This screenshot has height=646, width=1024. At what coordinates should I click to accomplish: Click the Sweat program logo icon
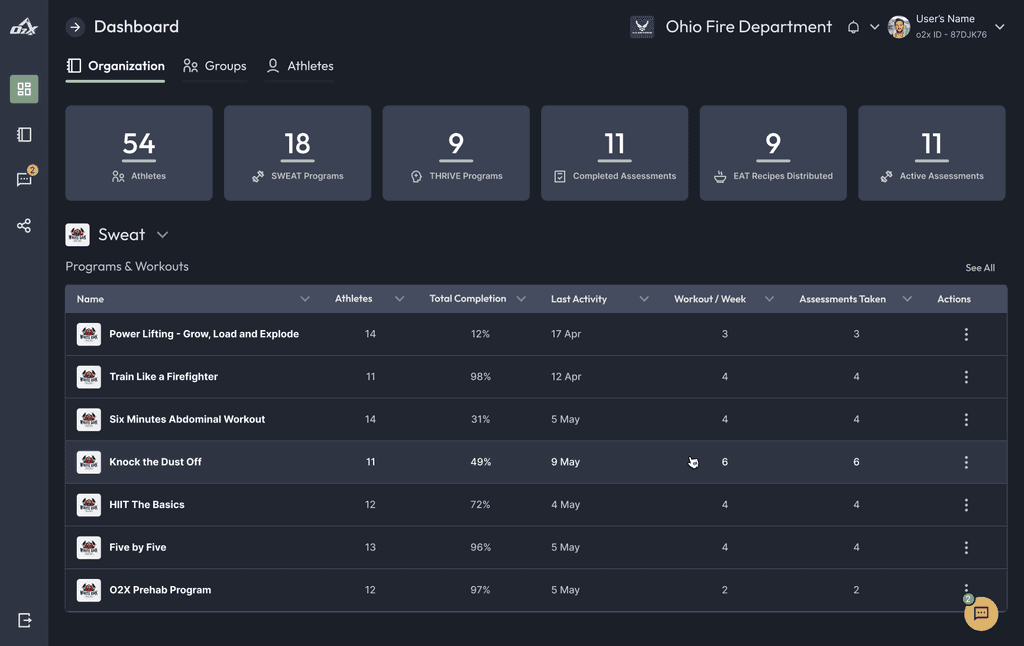(x=77, y=234)
